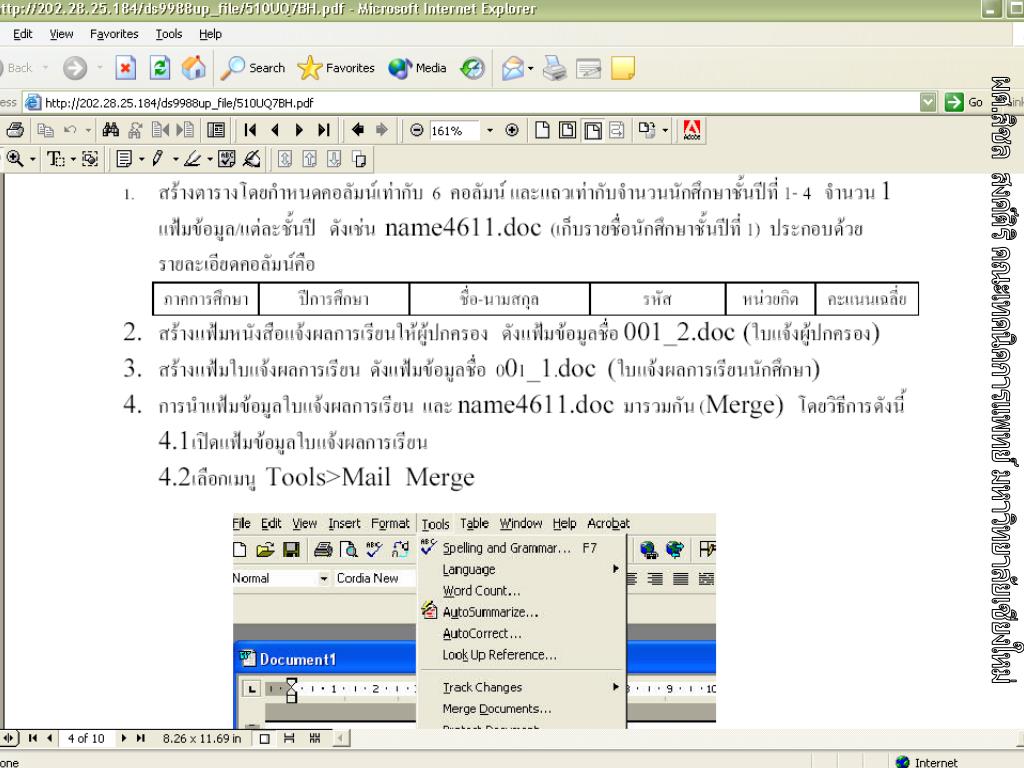This screenshot has height=768, width=1024.
Task: Open the spell check comments icon
Action: [x=227, y=159]
